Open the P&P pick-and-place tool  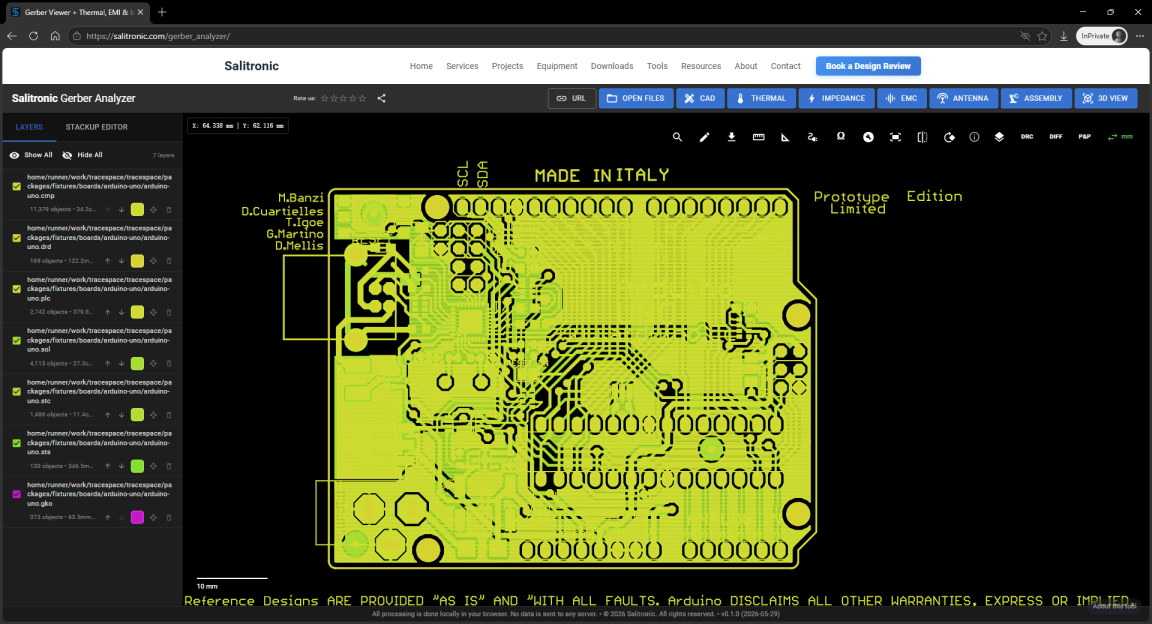click(1084, 137)
